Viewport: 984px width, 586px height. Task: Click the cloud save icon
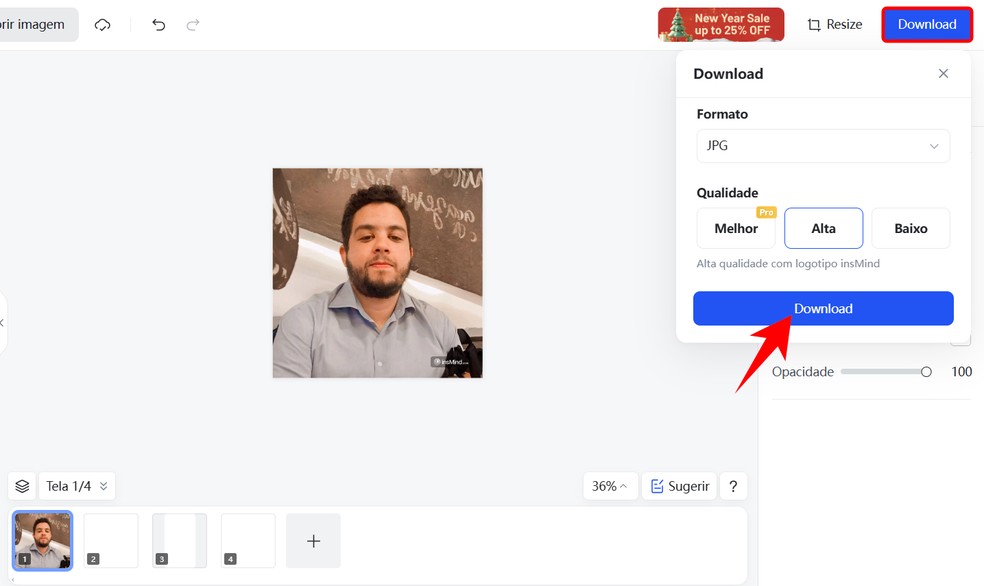pyautogui.click(x=102, y=24)
